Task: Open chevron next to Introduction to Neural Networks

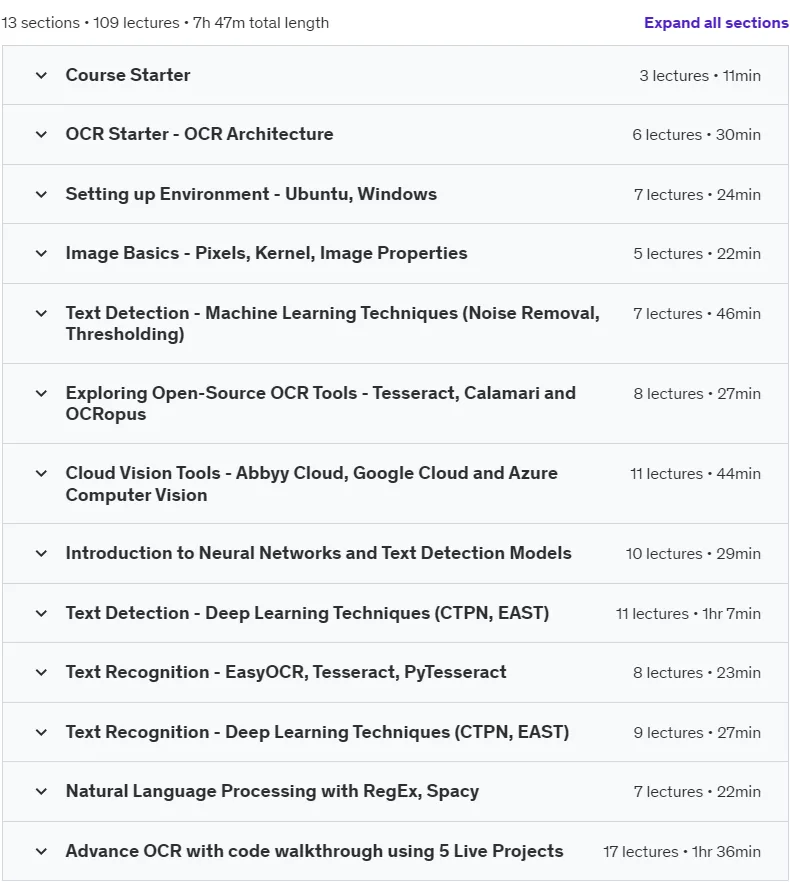Action: (41, 554)
